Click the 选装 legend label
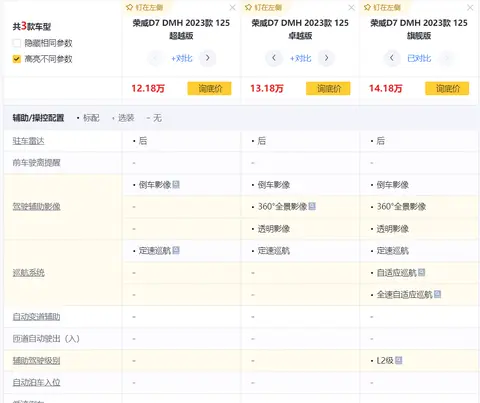The width and height of the screenshot is (480, 403). click(126, 118)
